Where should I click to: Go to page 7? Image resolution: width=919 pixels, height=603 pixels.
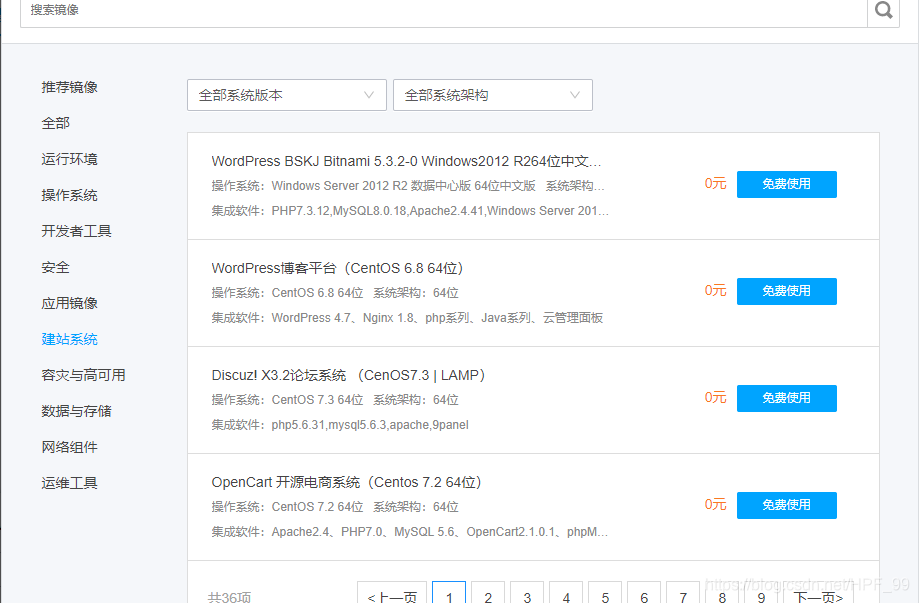(x=683, y=593)
